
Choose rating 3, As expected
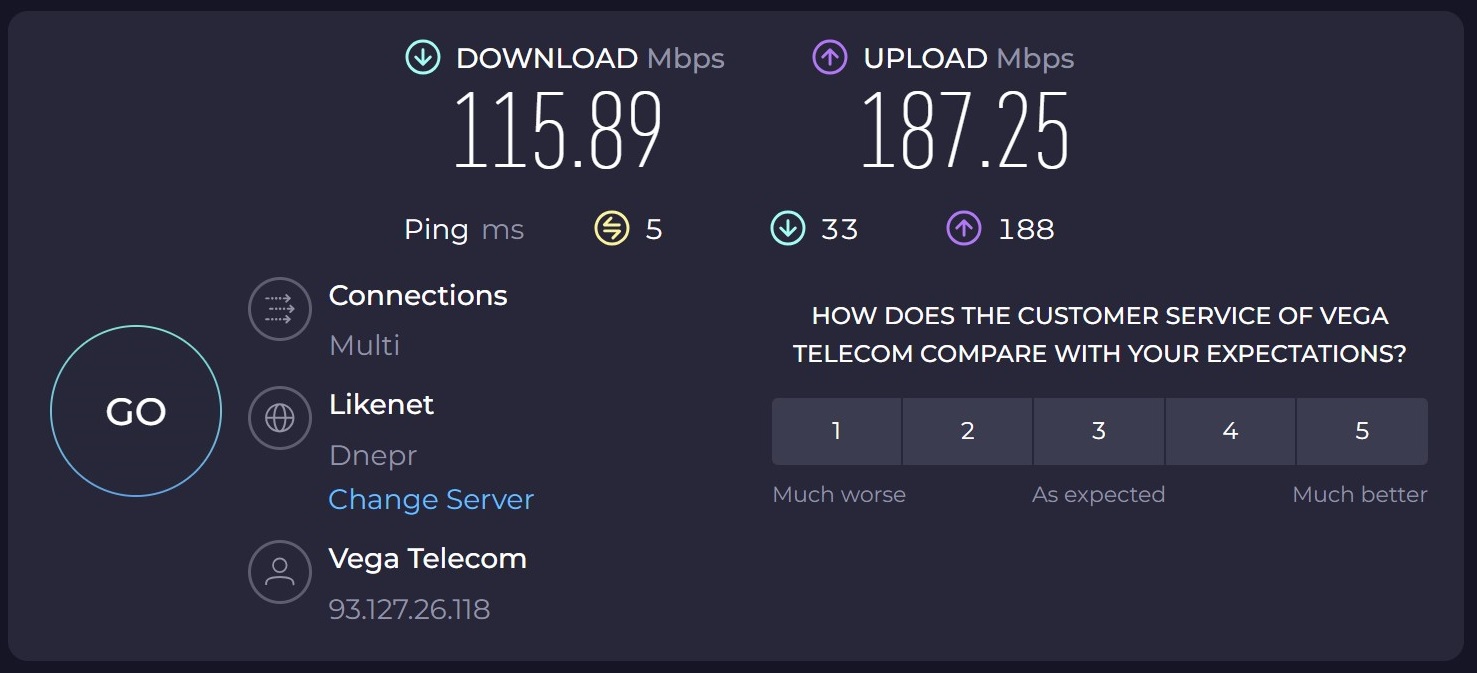coord(1099,431)
